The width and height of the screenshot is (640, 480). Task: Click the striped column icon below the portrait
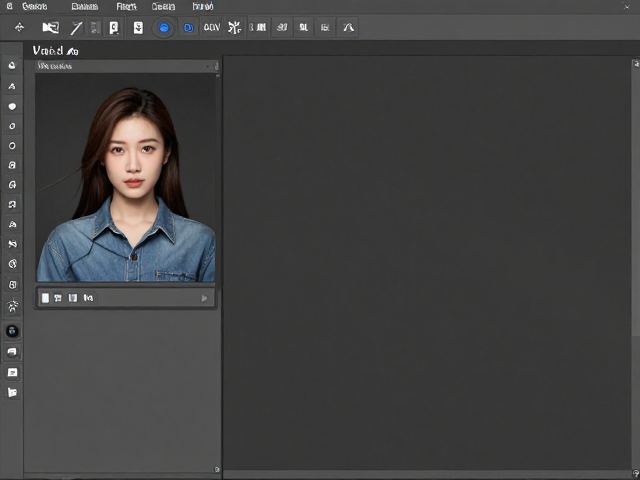tap(73, 298)
